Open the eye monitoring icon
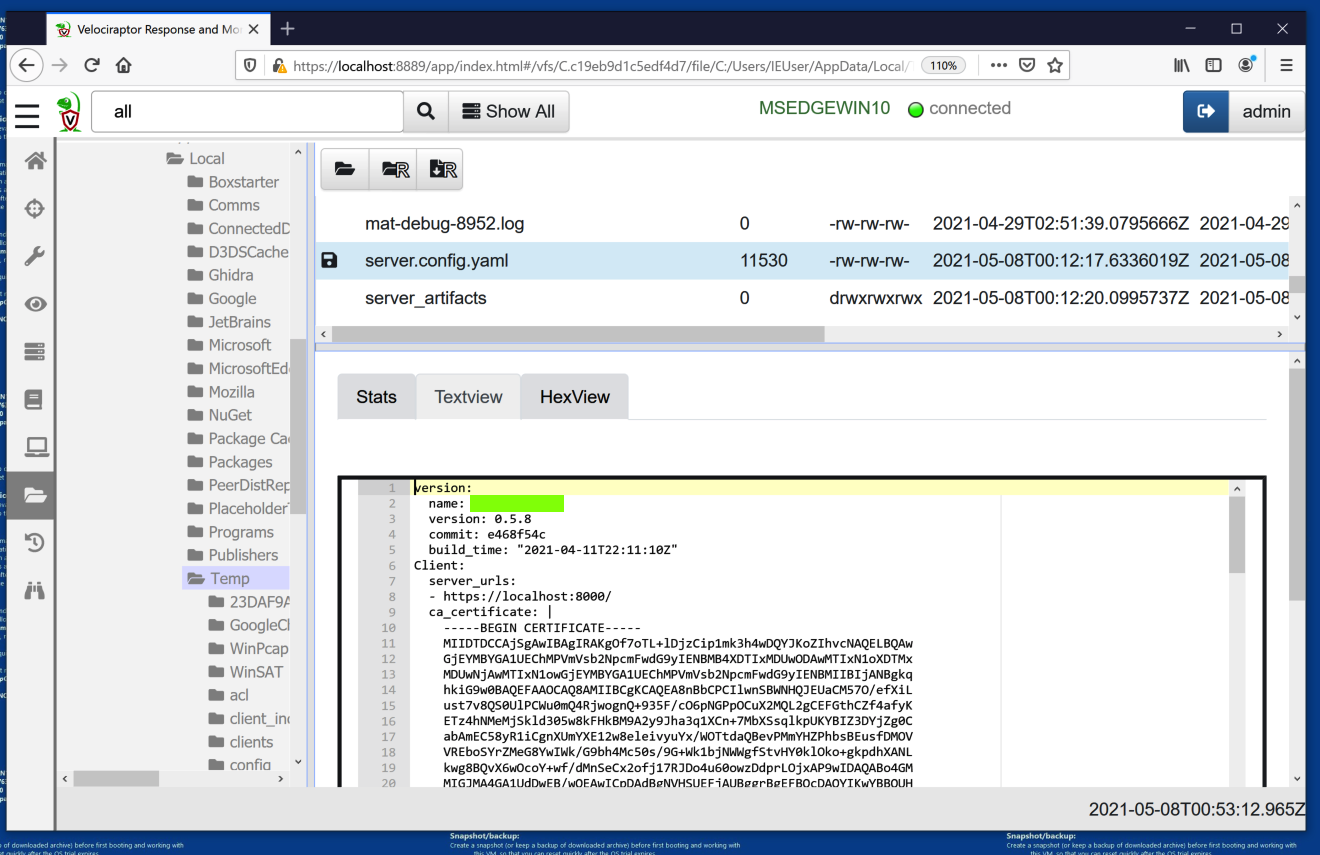 [x=35, y=304]
